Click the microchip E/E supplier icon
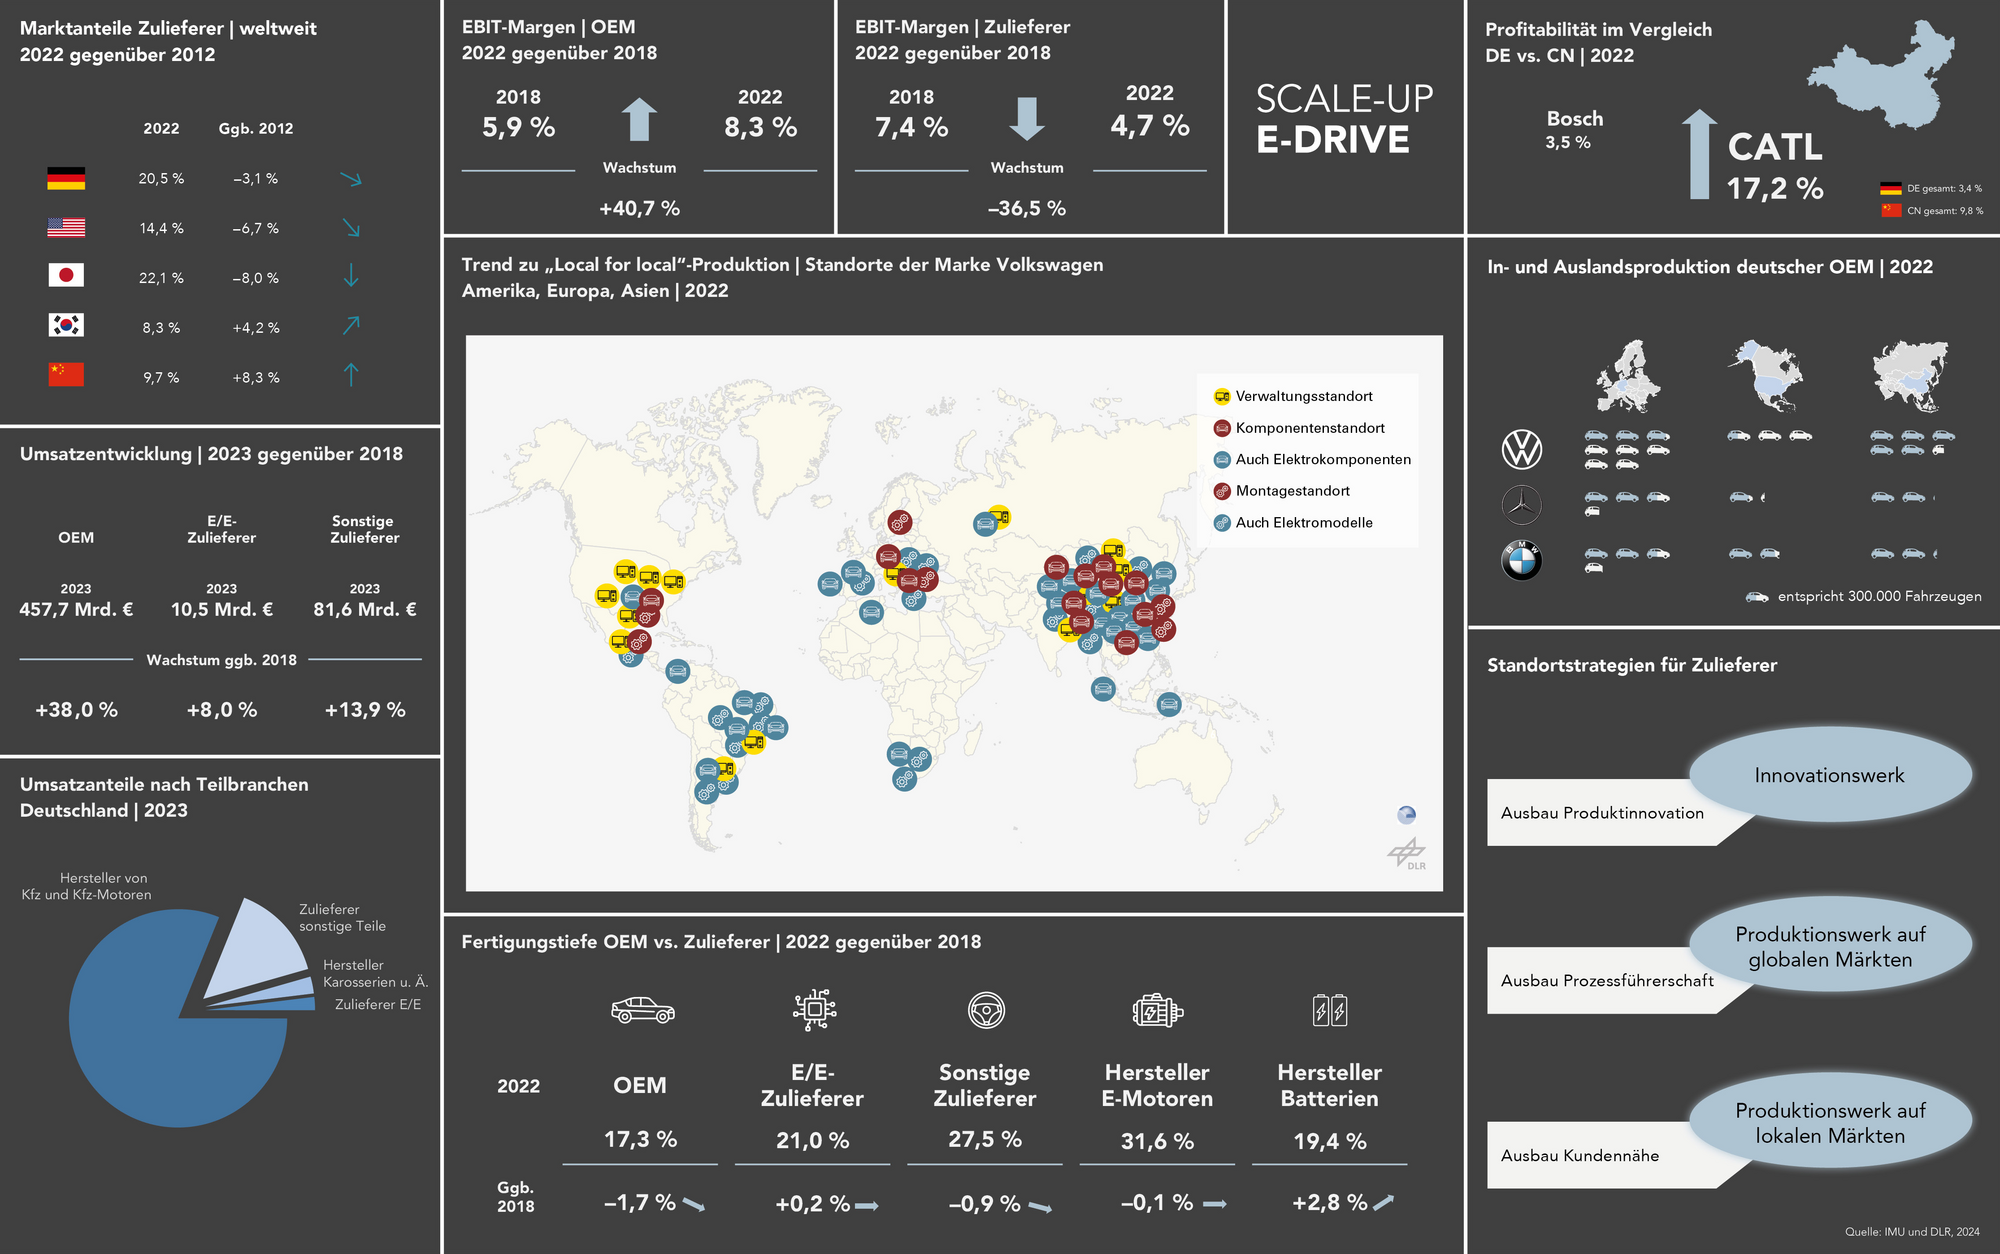This screenshot has width=2000, height=1254. [x=814, y=1010]
